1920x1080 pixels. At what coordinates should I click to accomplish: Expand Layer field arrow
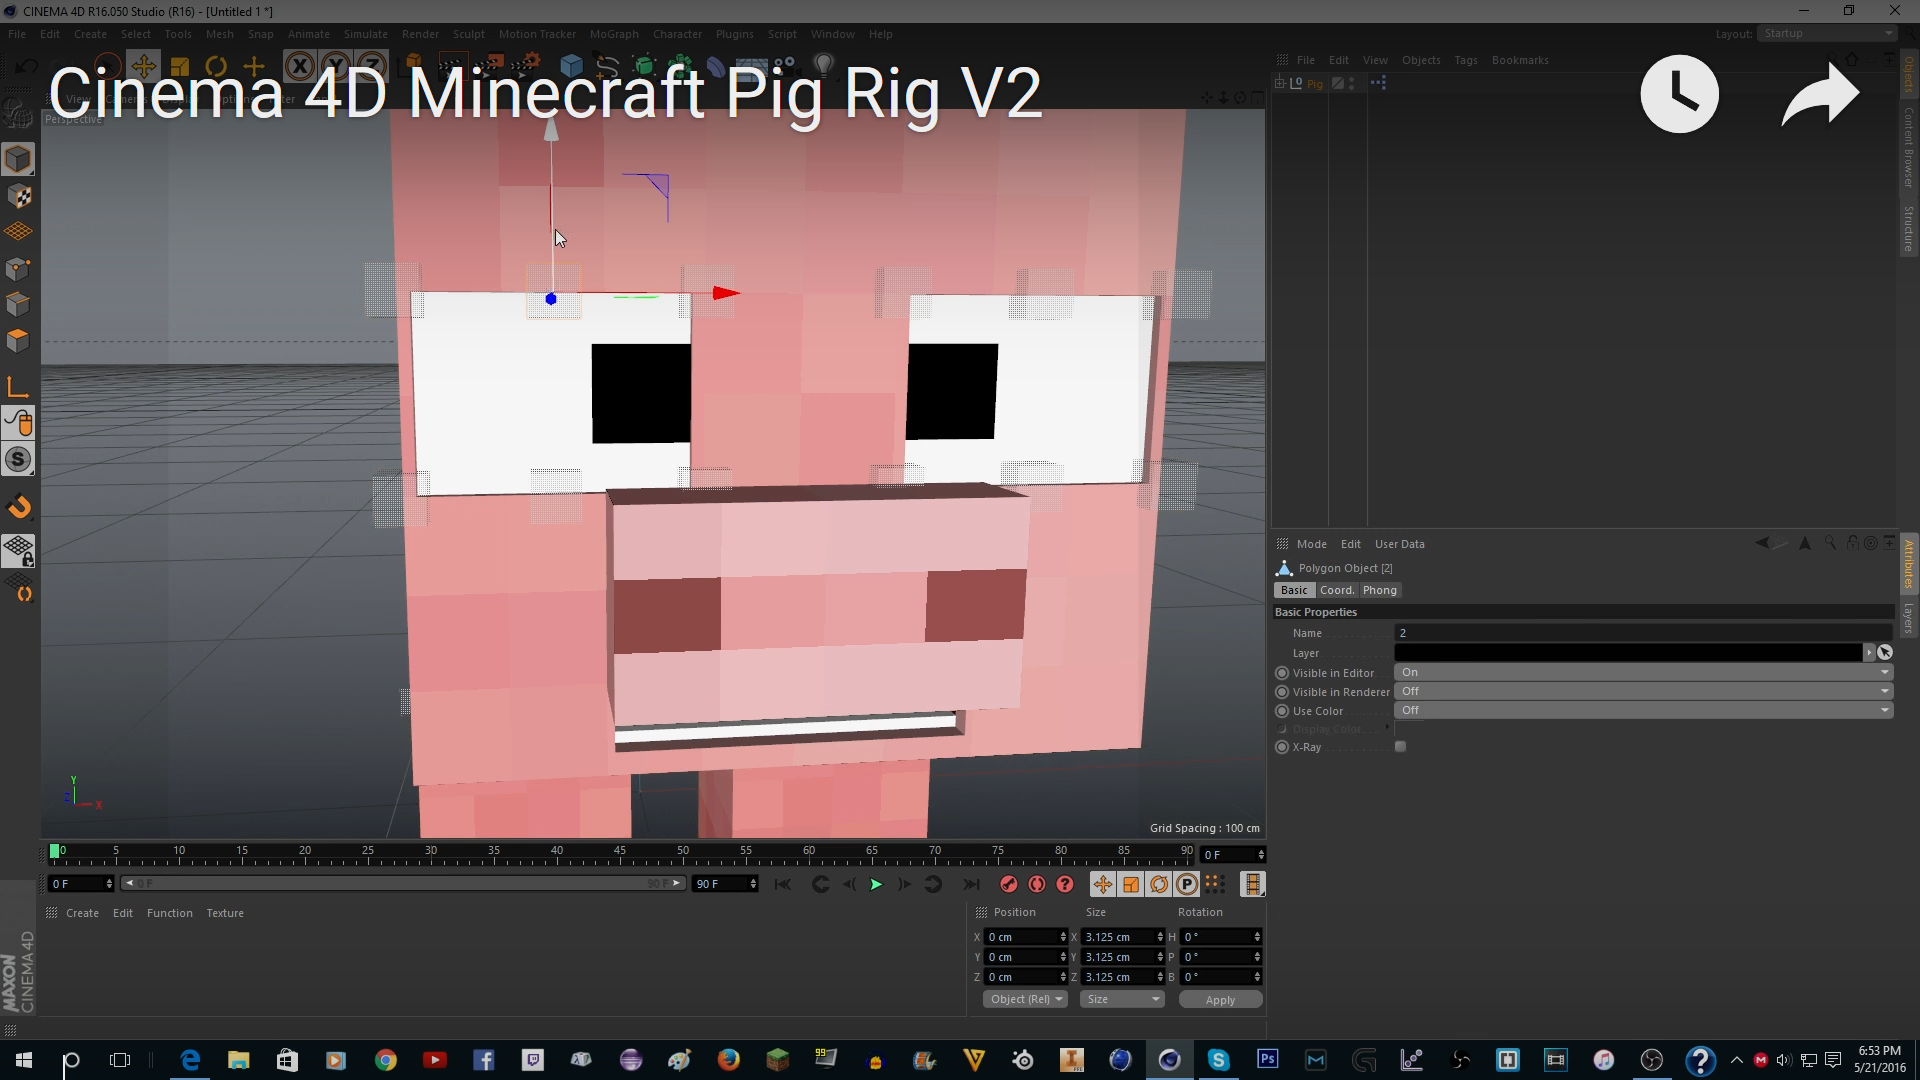1868,652
